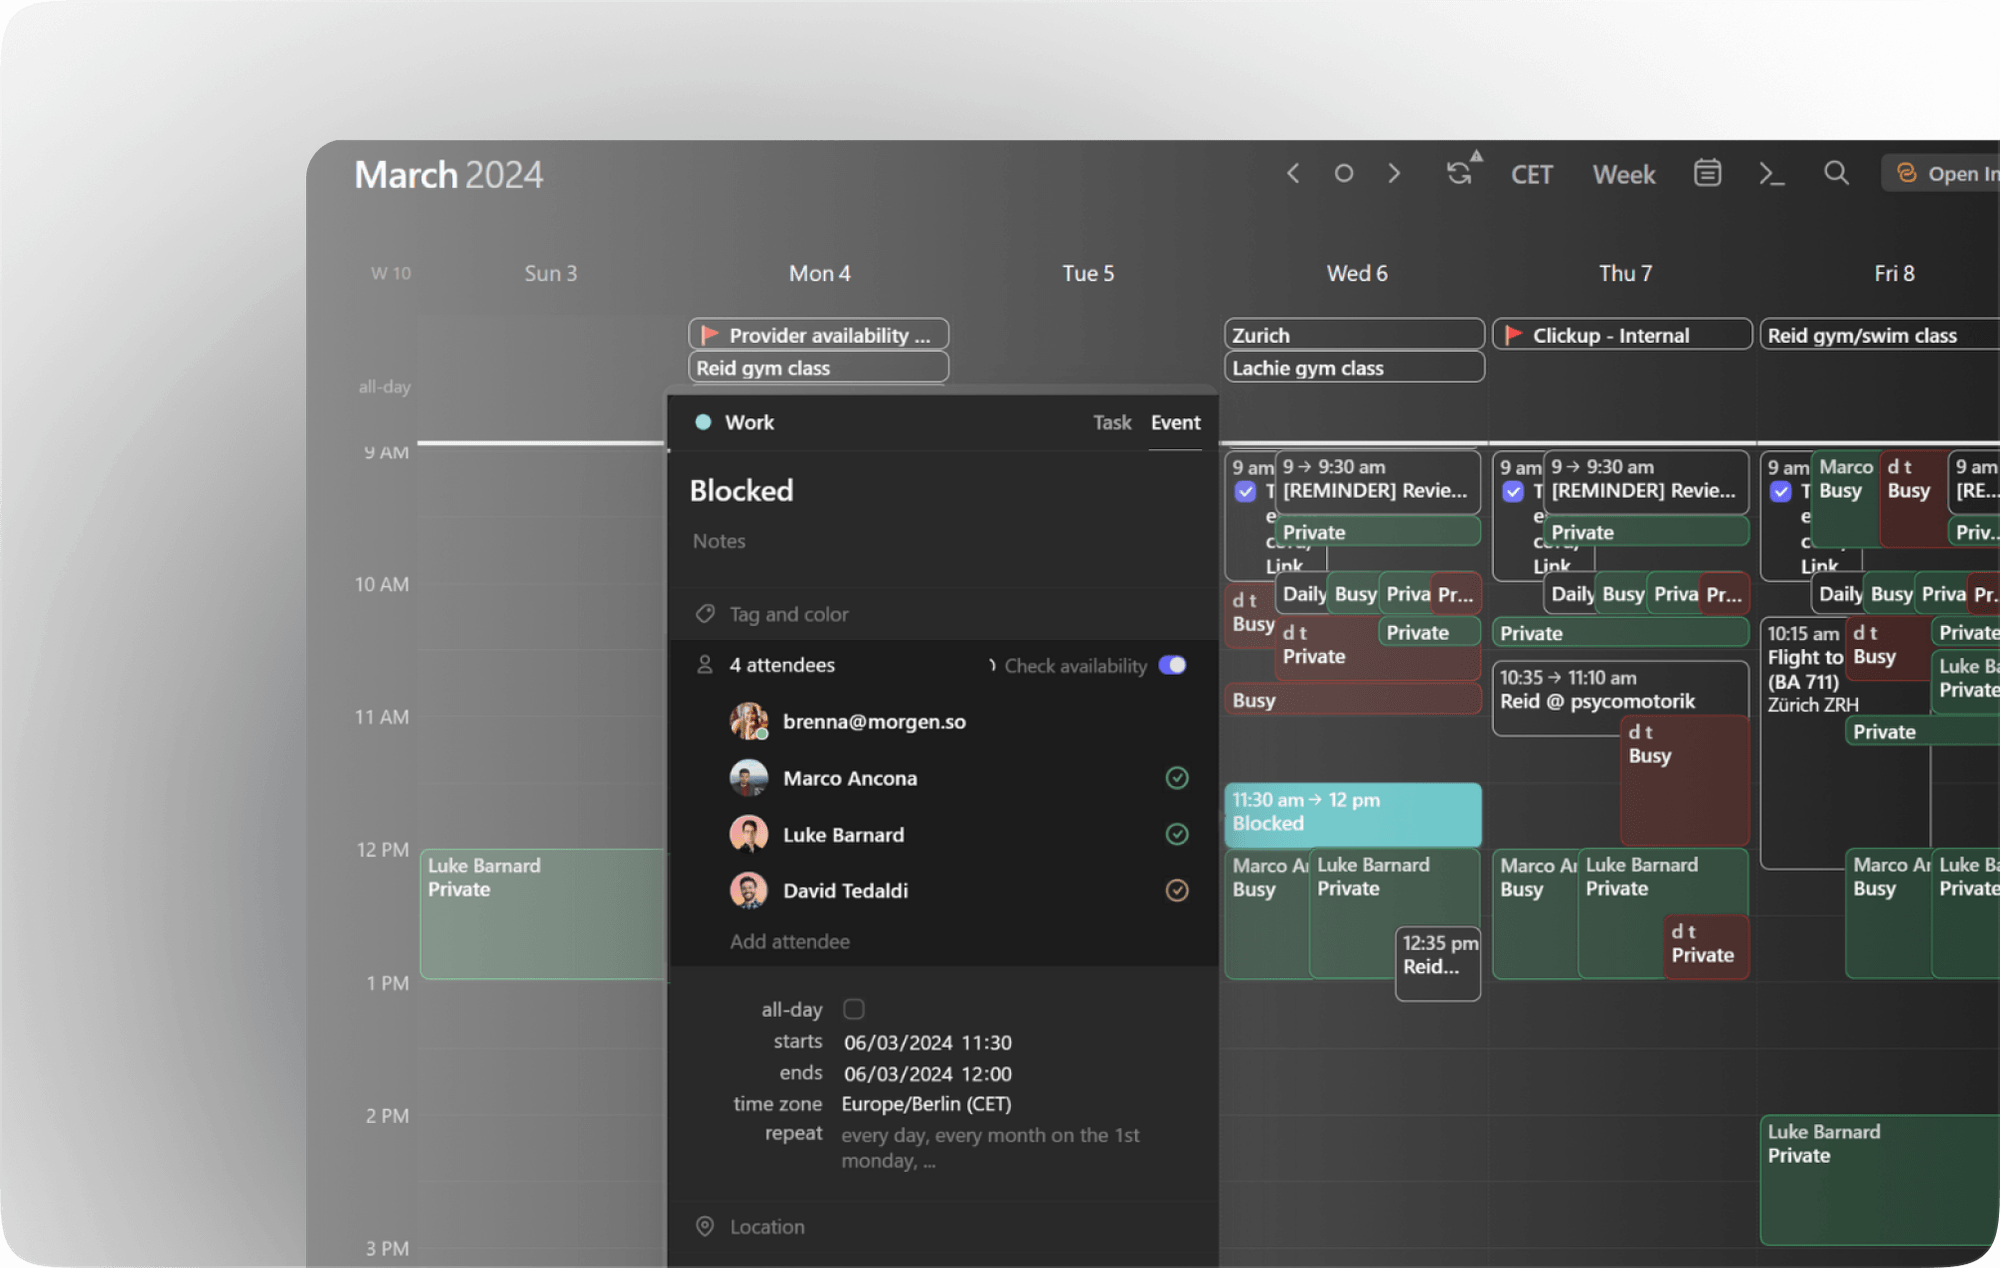2000x1268 pixels.
Task: Open the Week view dropdown
Action: point(1624,175)
